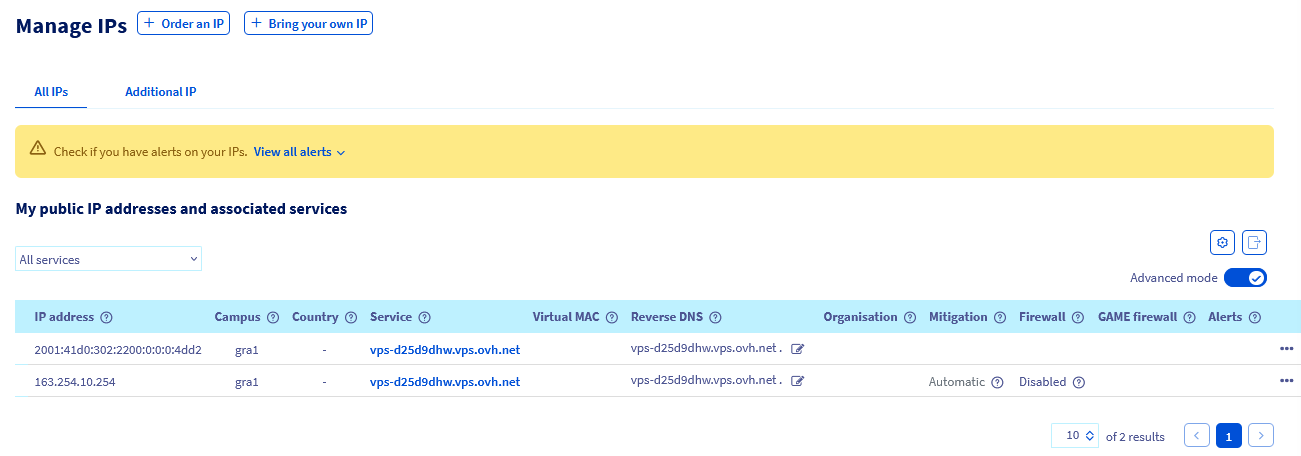The height and width of the screenshot is (456, 1301).
Task: Open the actions menu for the IPv6 row
Action: [1285, 349]
